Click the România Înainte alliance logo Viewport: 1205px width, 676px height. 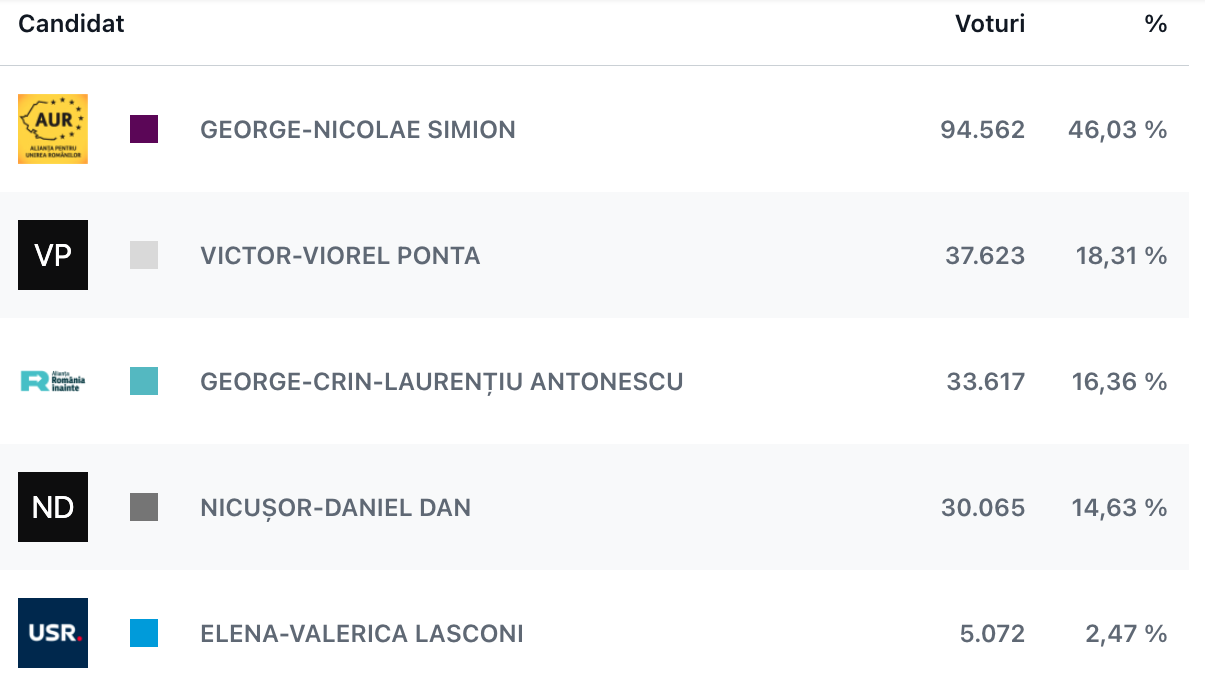(x=53, y=381)
